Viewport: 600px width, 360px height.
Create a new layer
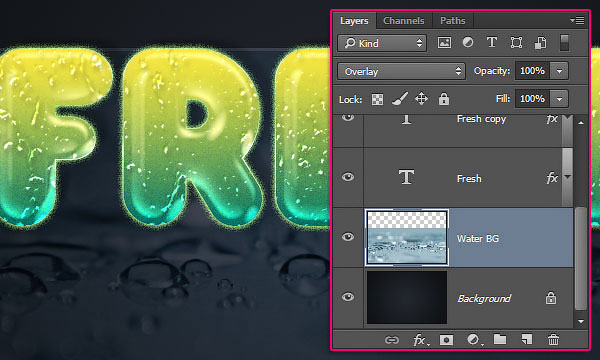[527, 339]
